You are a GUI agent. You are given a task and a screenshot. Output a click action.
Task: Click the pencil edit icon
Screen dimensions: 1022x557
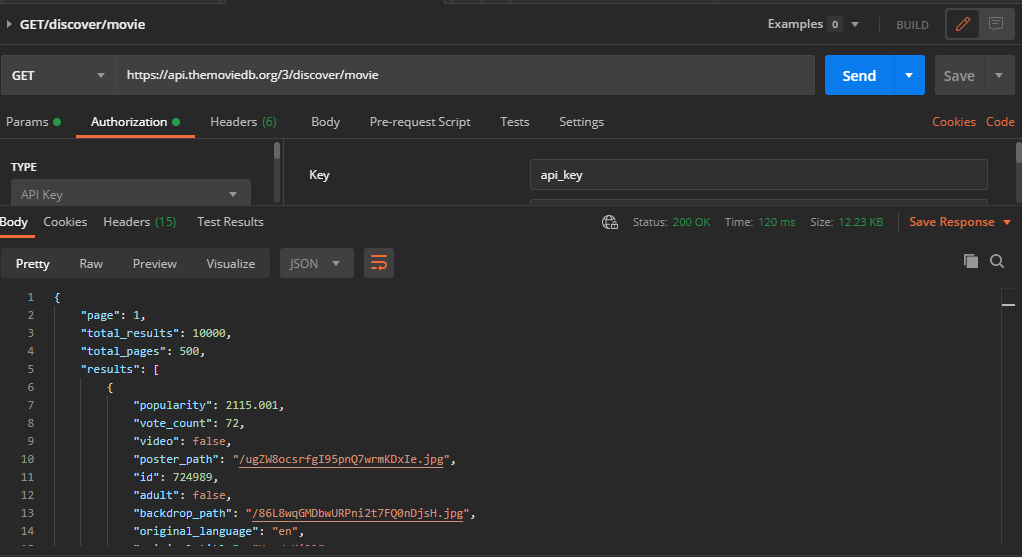tap(963, 25)
